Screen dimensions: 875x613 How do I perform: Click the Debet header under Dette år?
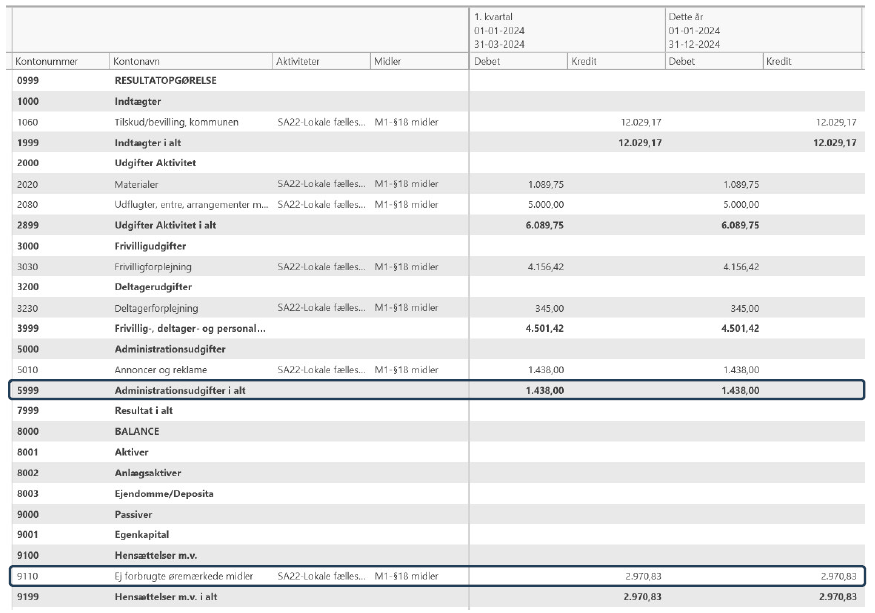(x=714, y=61)
